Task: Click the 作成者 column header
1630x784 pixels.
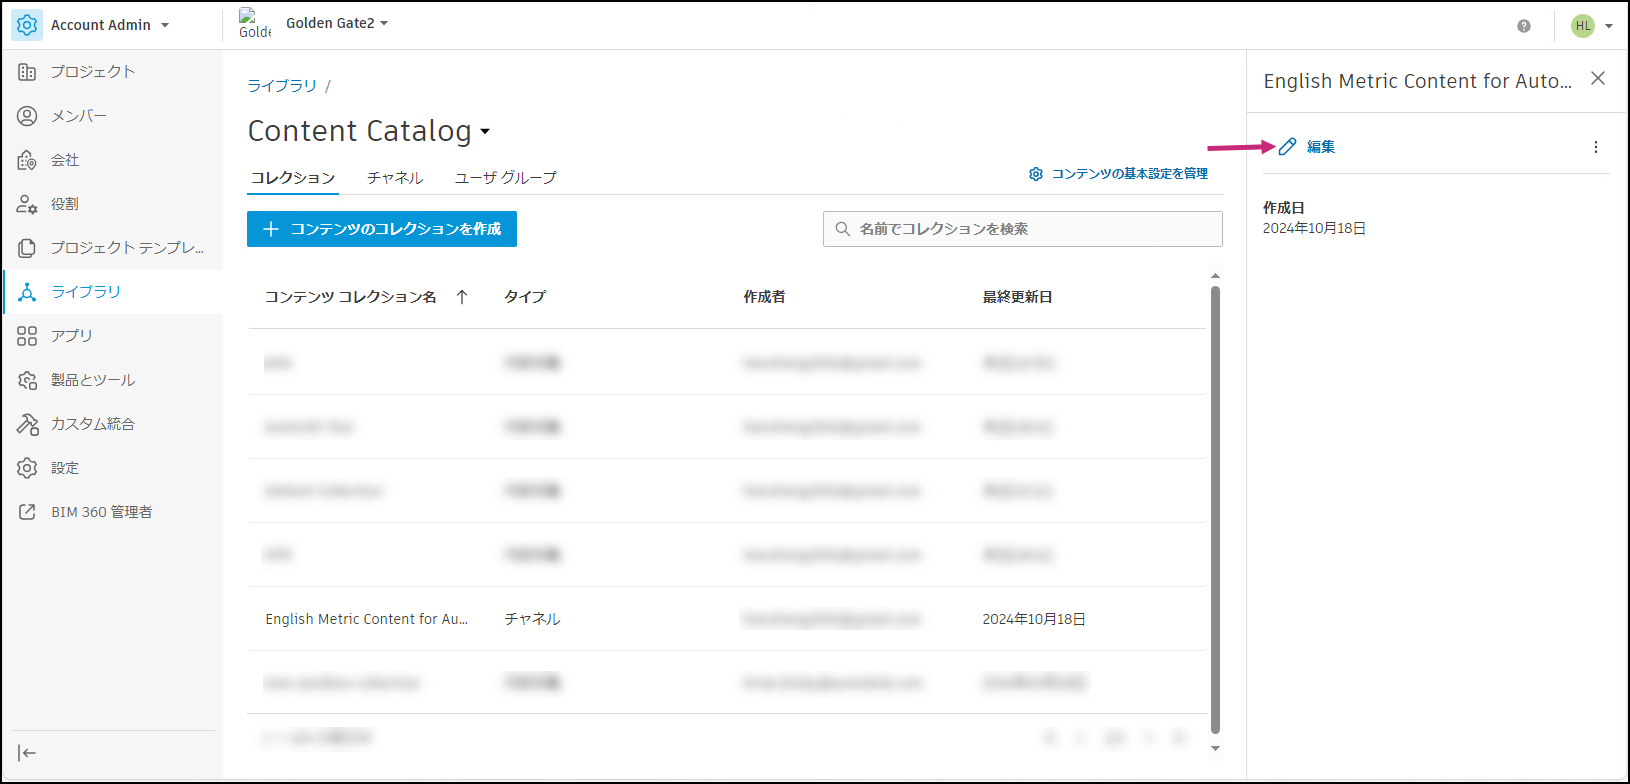Action: click(764, 297)
